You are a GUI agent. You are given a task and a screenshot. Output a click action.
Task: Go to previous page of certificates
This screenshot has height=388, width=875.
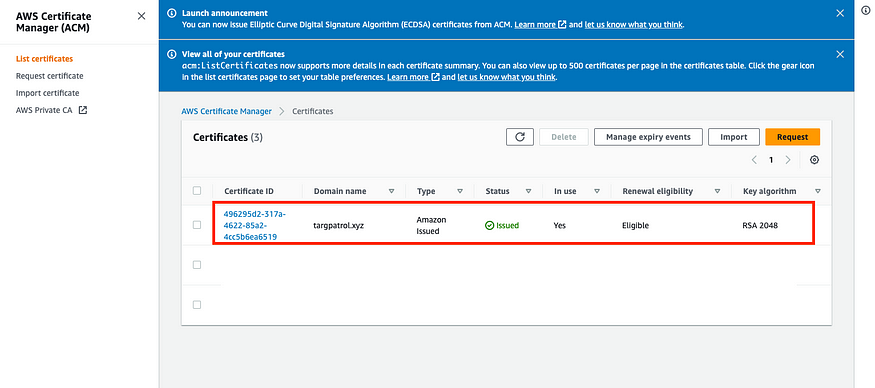click(x=754, y=160)
